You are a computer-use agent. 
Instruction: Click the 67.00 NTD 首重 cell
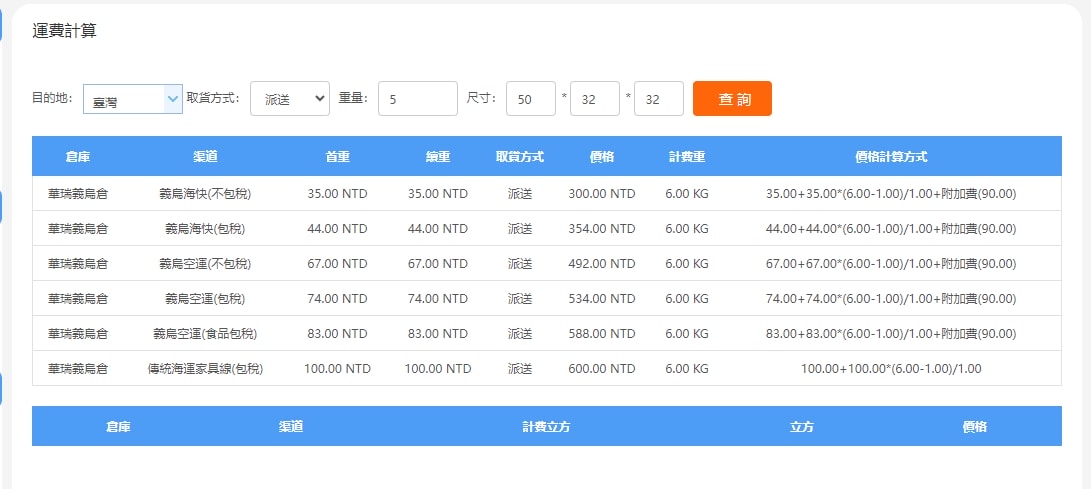(x=337, y=264)
